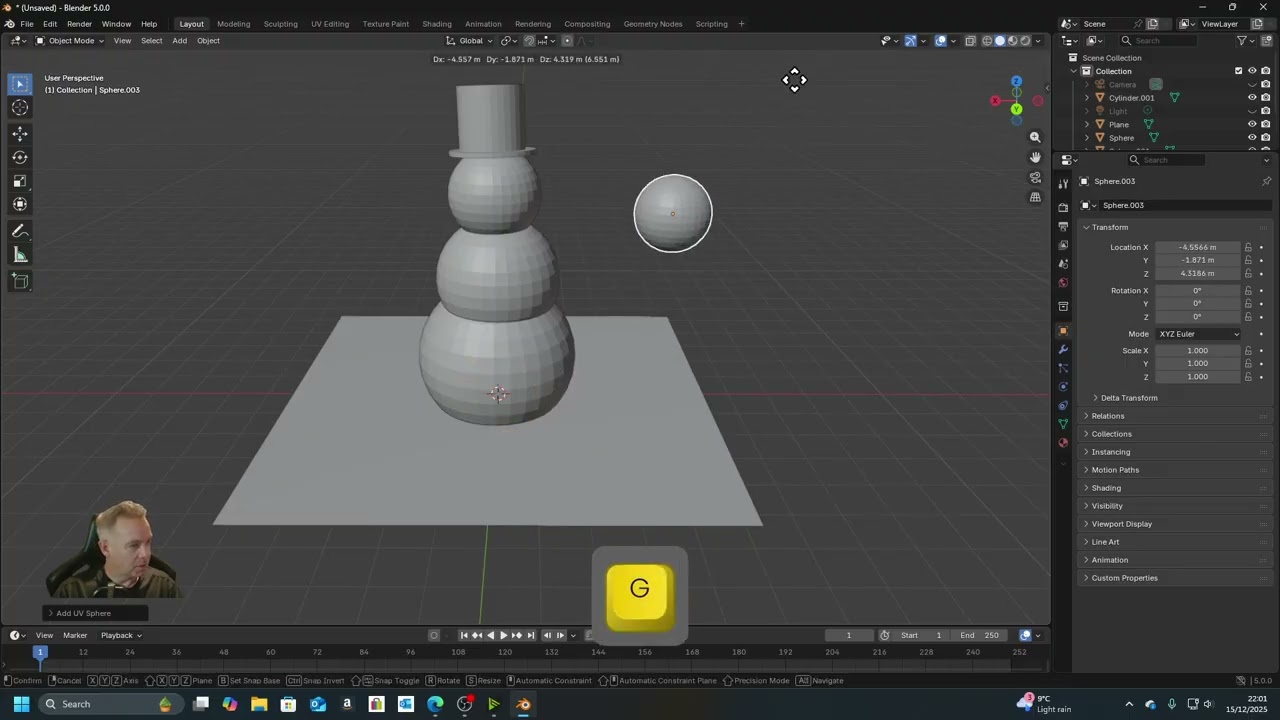The height and width of the screenshot is (720, 1280).
Task: Activate the Scale tool
Action: pos(20,181)
